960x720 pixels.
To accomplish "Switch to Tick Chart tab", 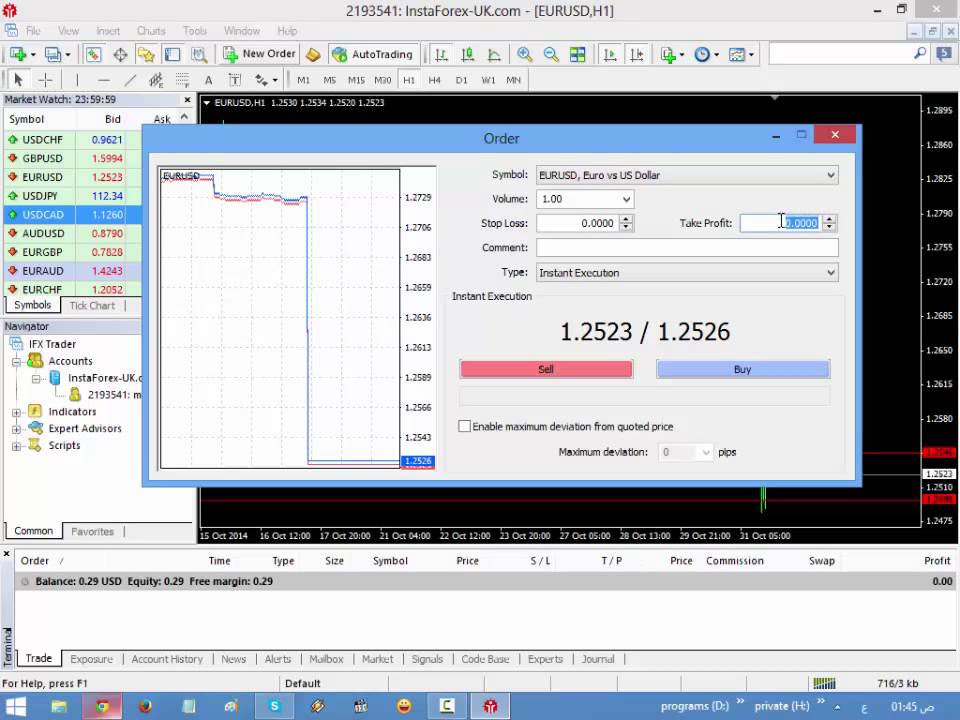I will point(92,305).
